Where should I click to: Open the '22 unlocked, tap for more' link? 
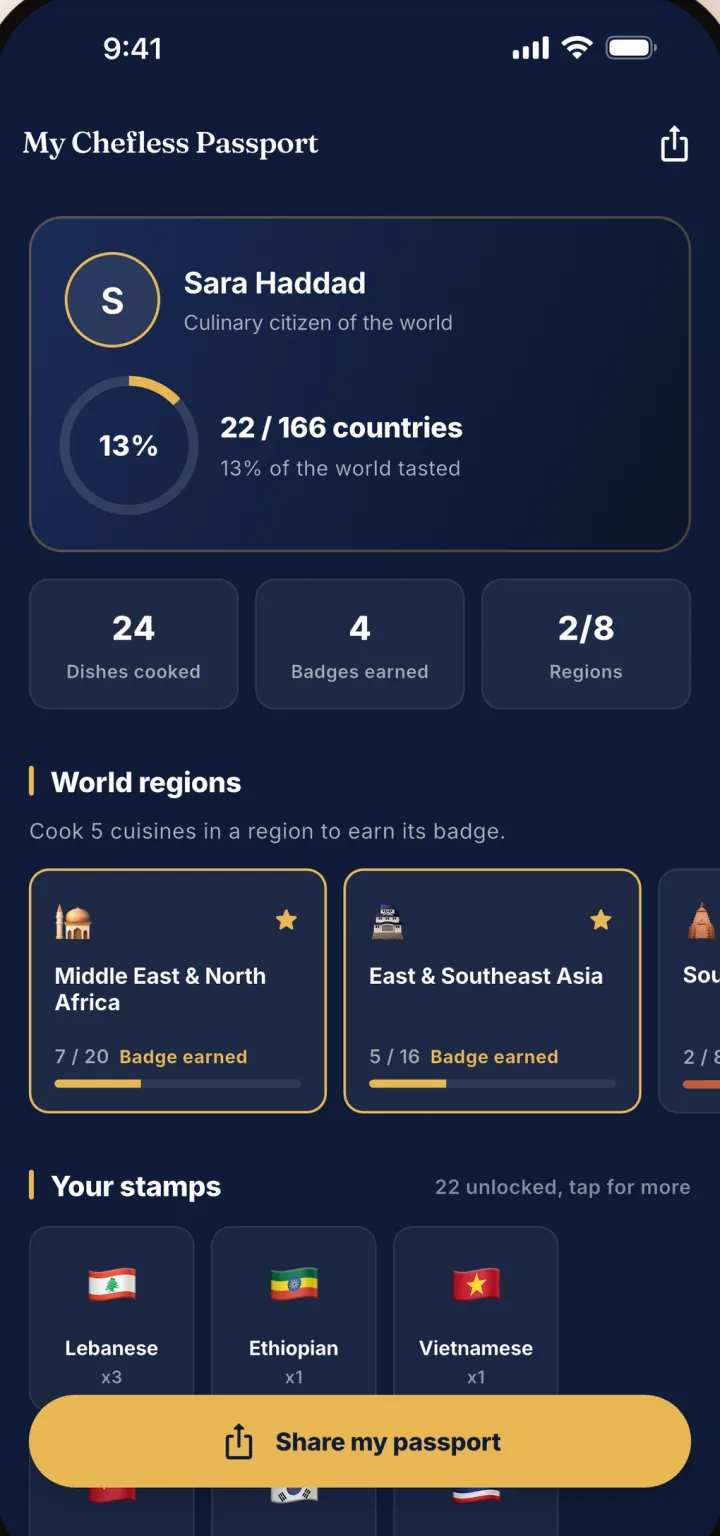click(562, 1187)
